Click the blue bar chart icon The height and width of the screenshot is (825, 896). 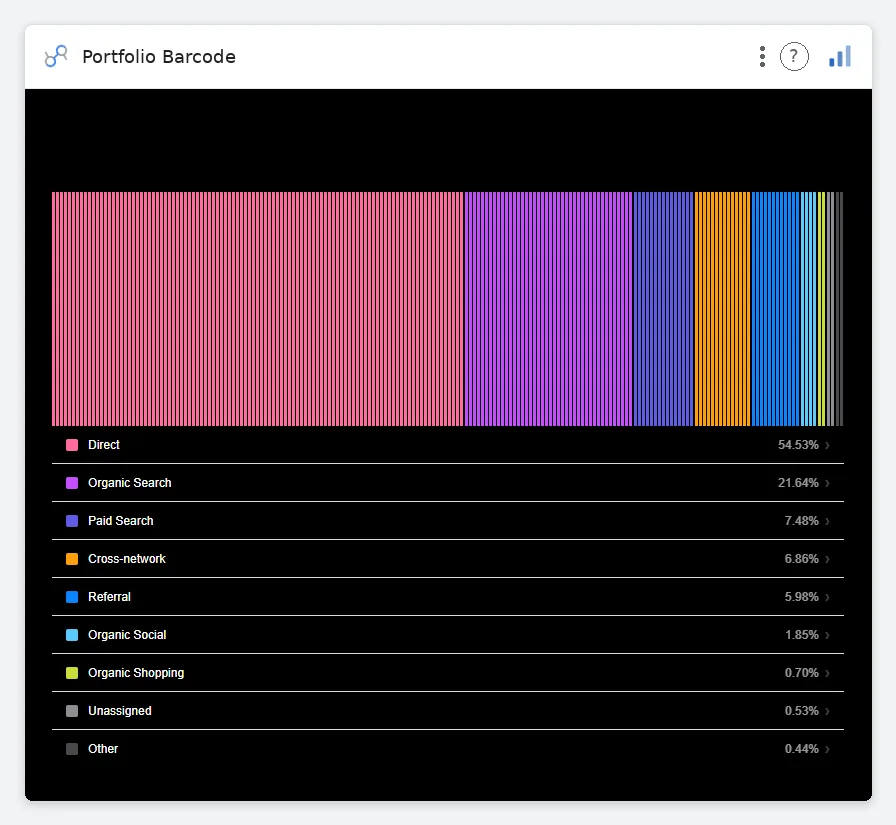(840, 57)
